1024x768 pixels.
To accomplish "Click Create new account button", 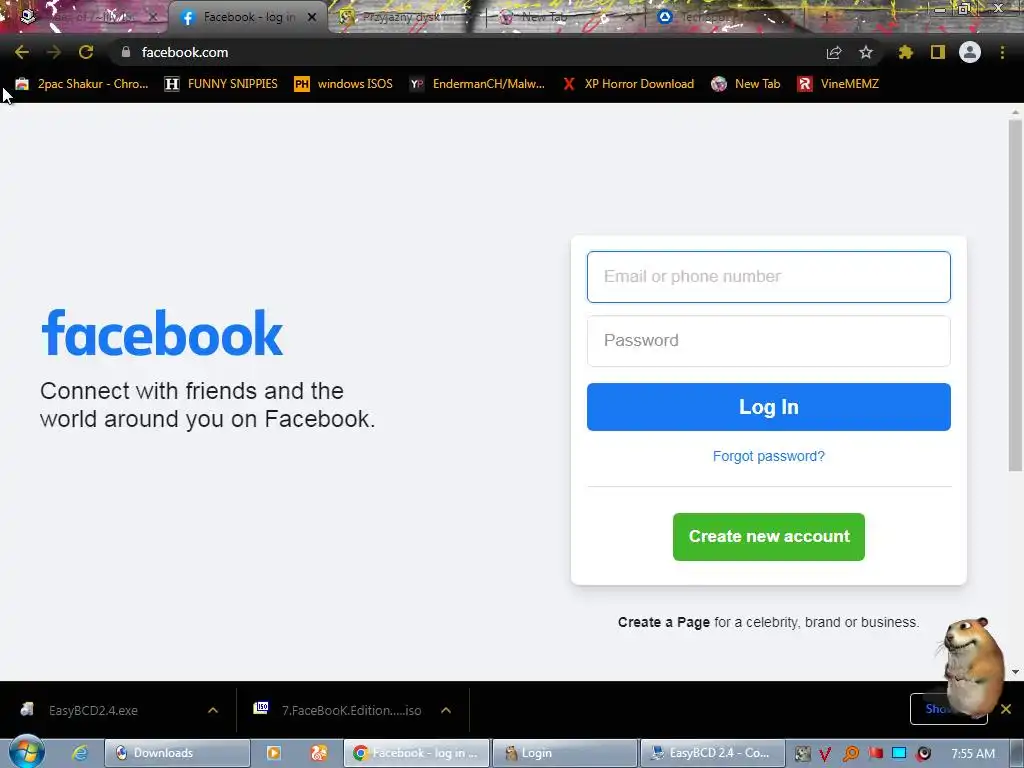I will coord(769,537).
